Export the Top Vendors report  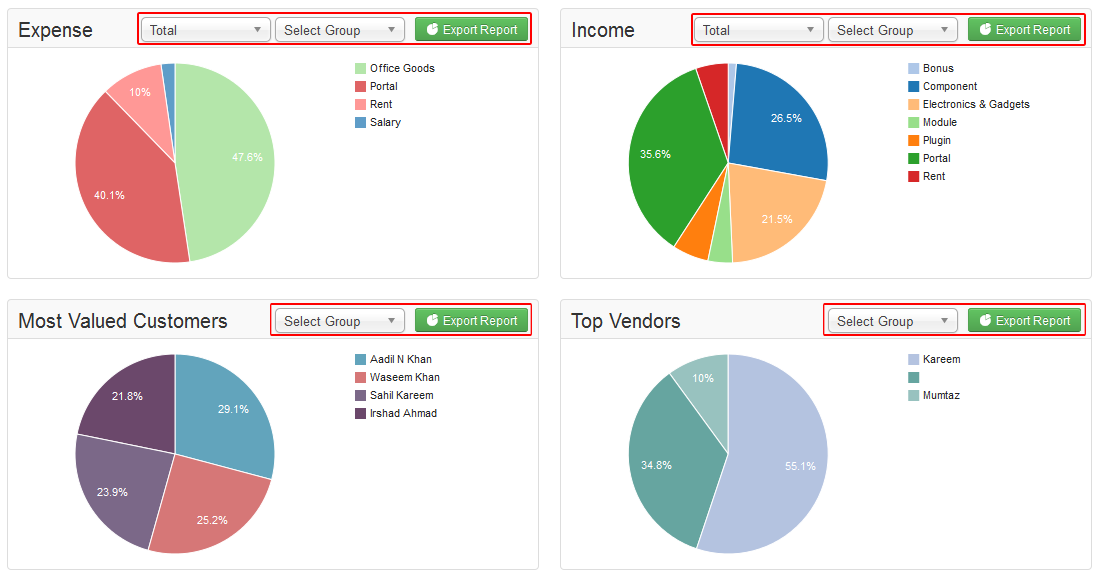(1024, 321)
